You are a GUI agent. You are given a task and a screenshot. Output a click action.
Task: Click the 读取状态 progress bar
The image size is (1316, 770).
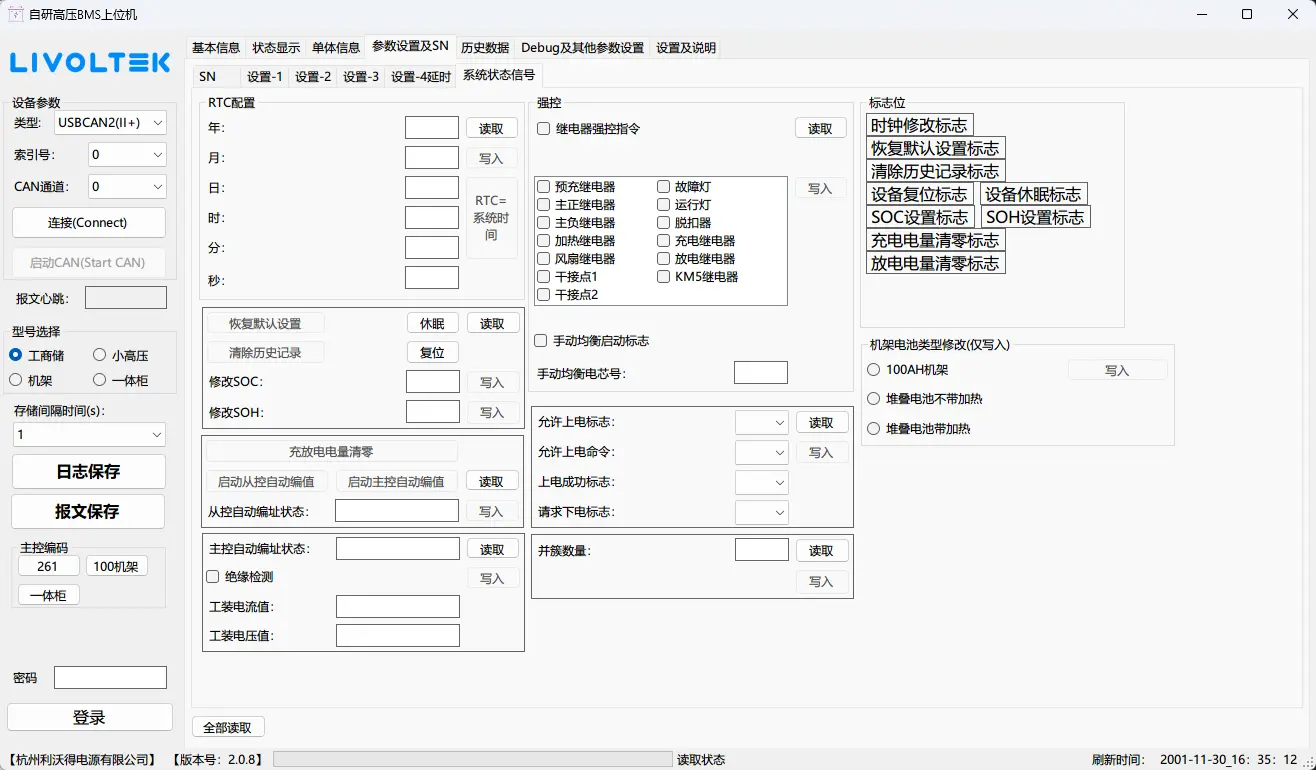473,760
